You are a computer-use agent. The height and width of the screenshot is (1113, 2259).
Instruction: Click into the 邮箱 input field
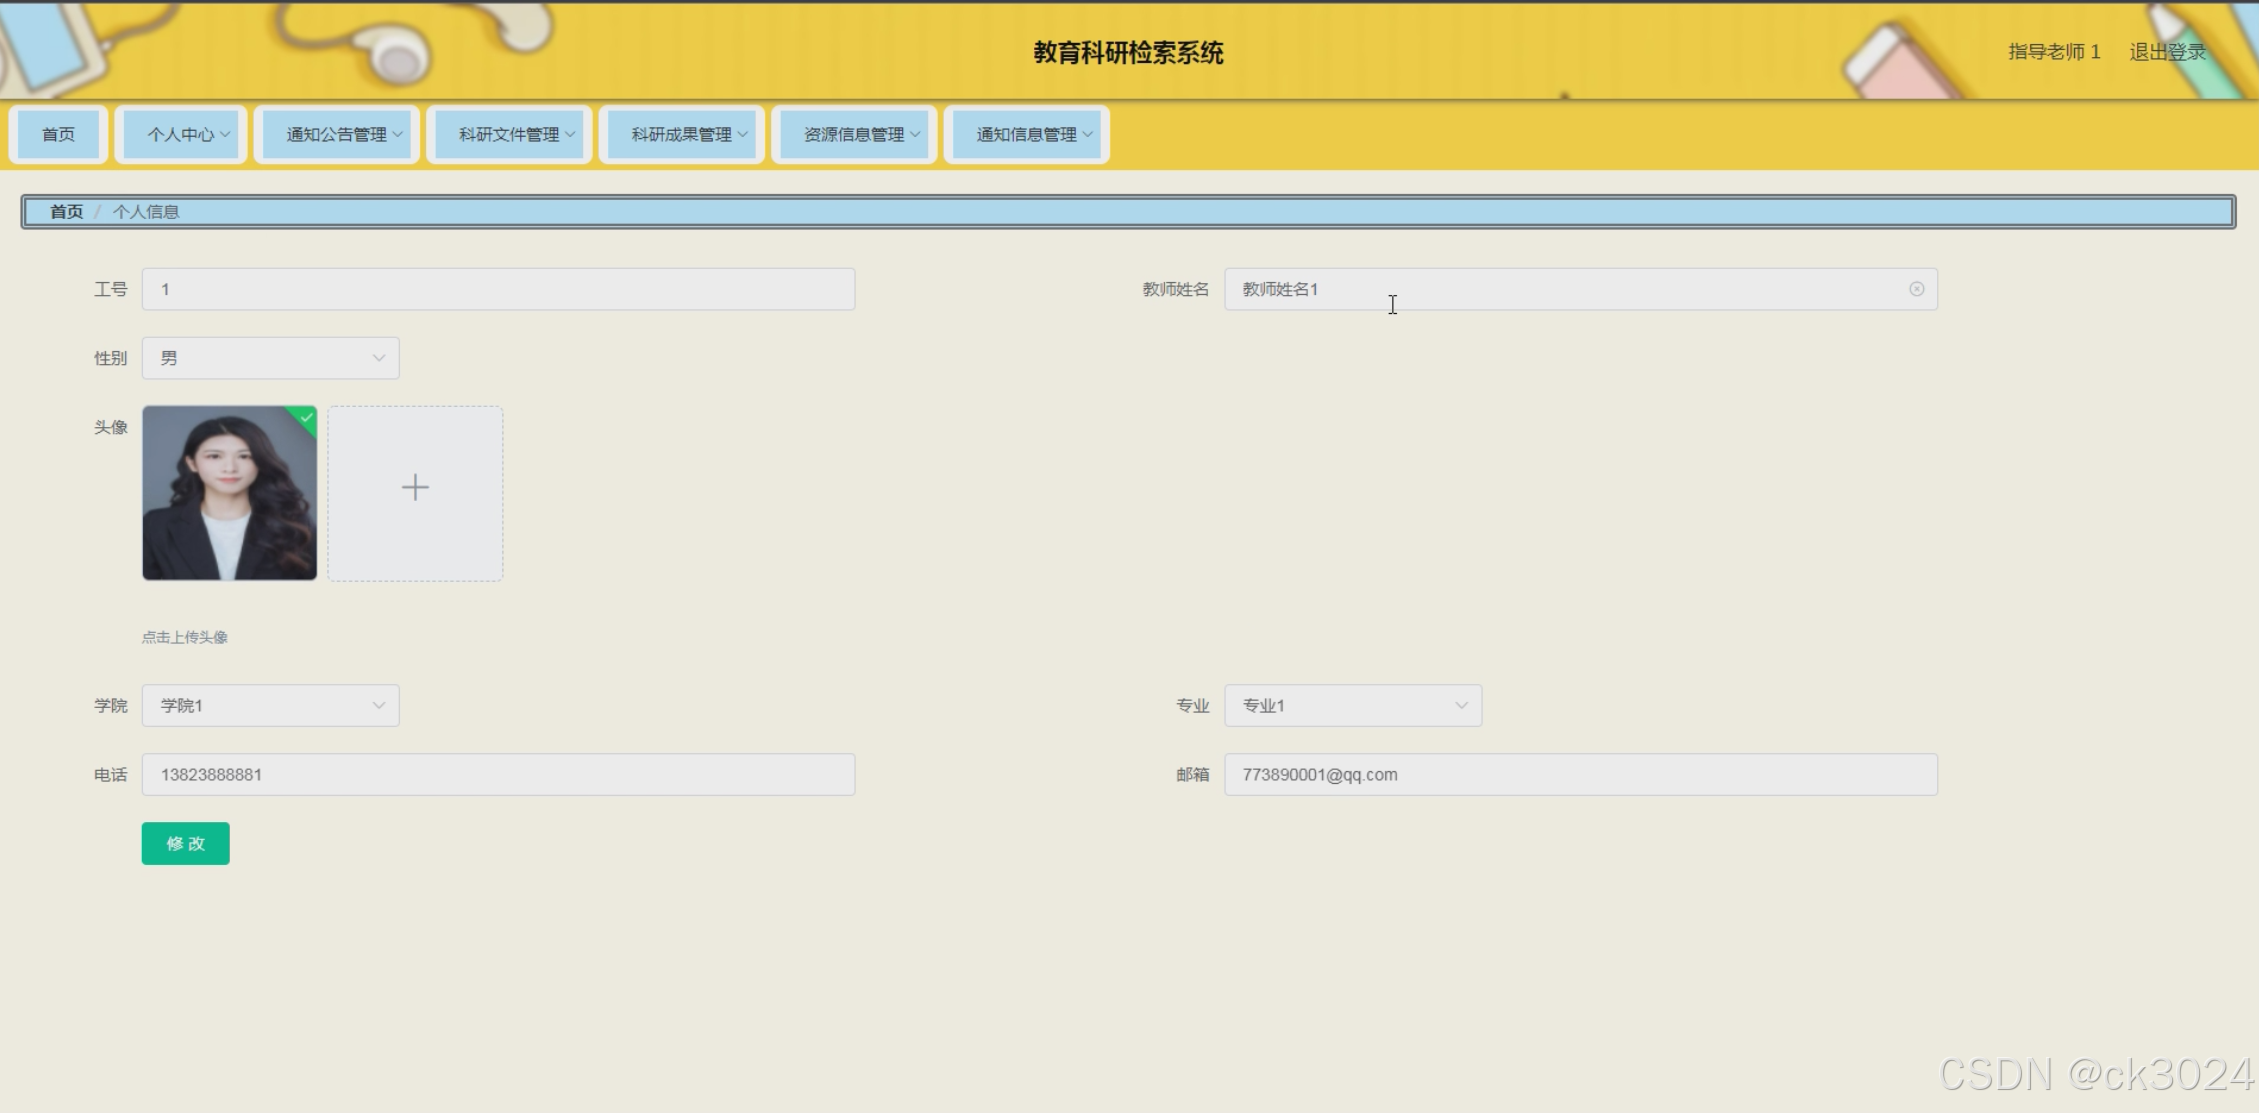1581,775
